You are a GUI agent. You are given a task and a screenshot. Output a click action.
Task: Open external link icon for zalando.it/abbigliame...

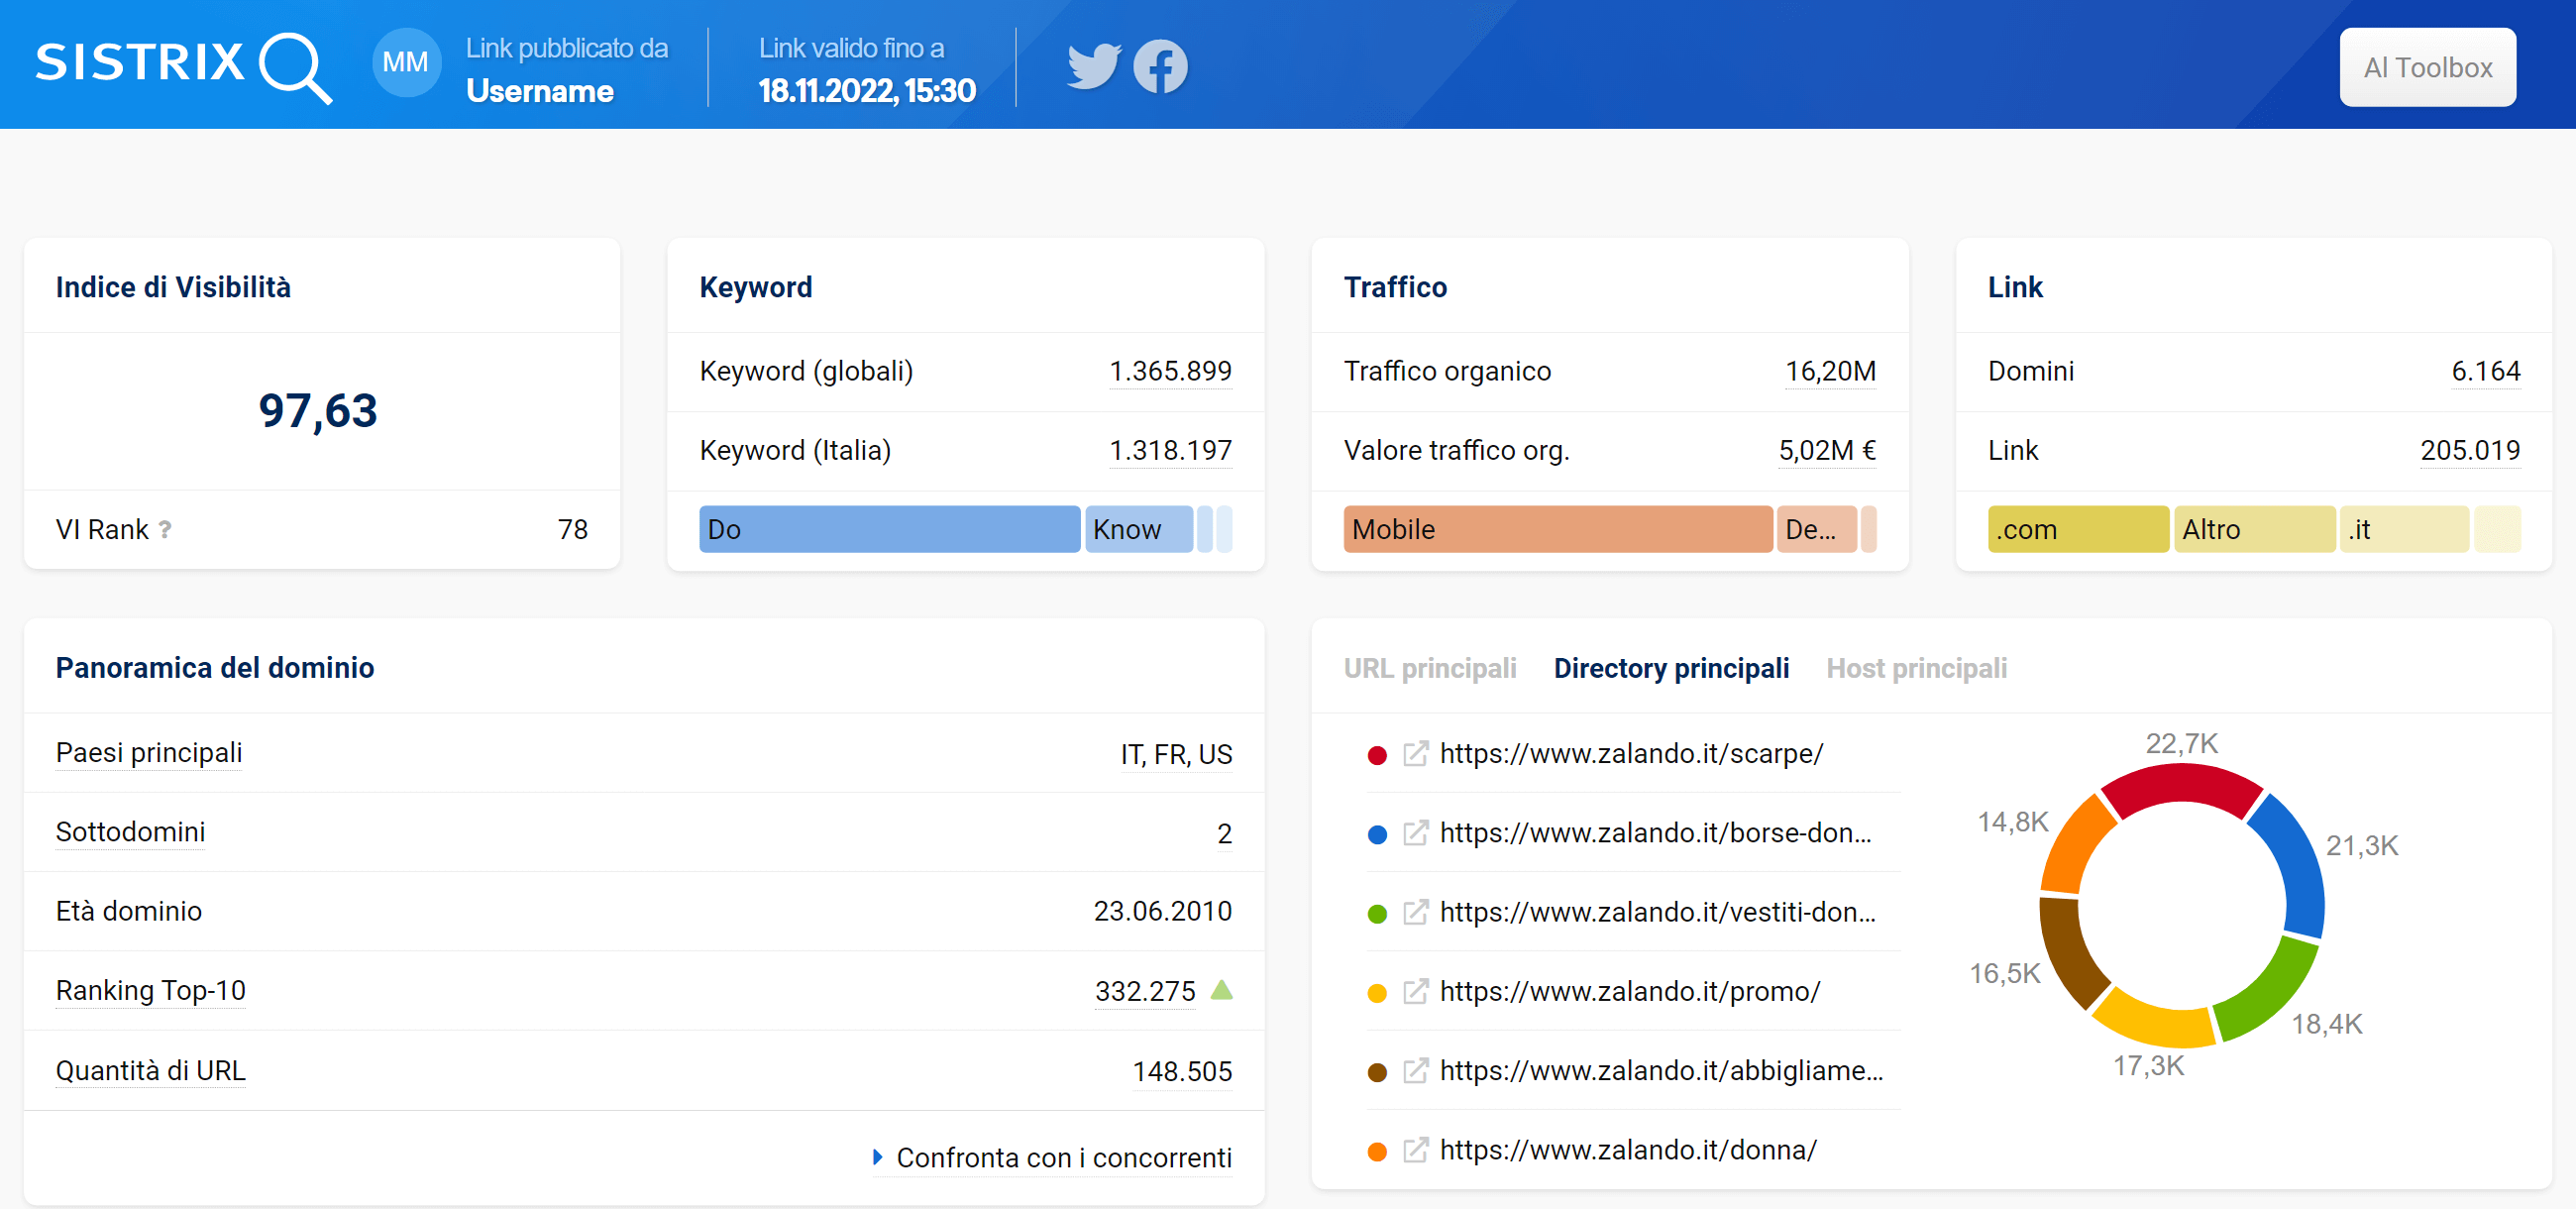1415,1071
